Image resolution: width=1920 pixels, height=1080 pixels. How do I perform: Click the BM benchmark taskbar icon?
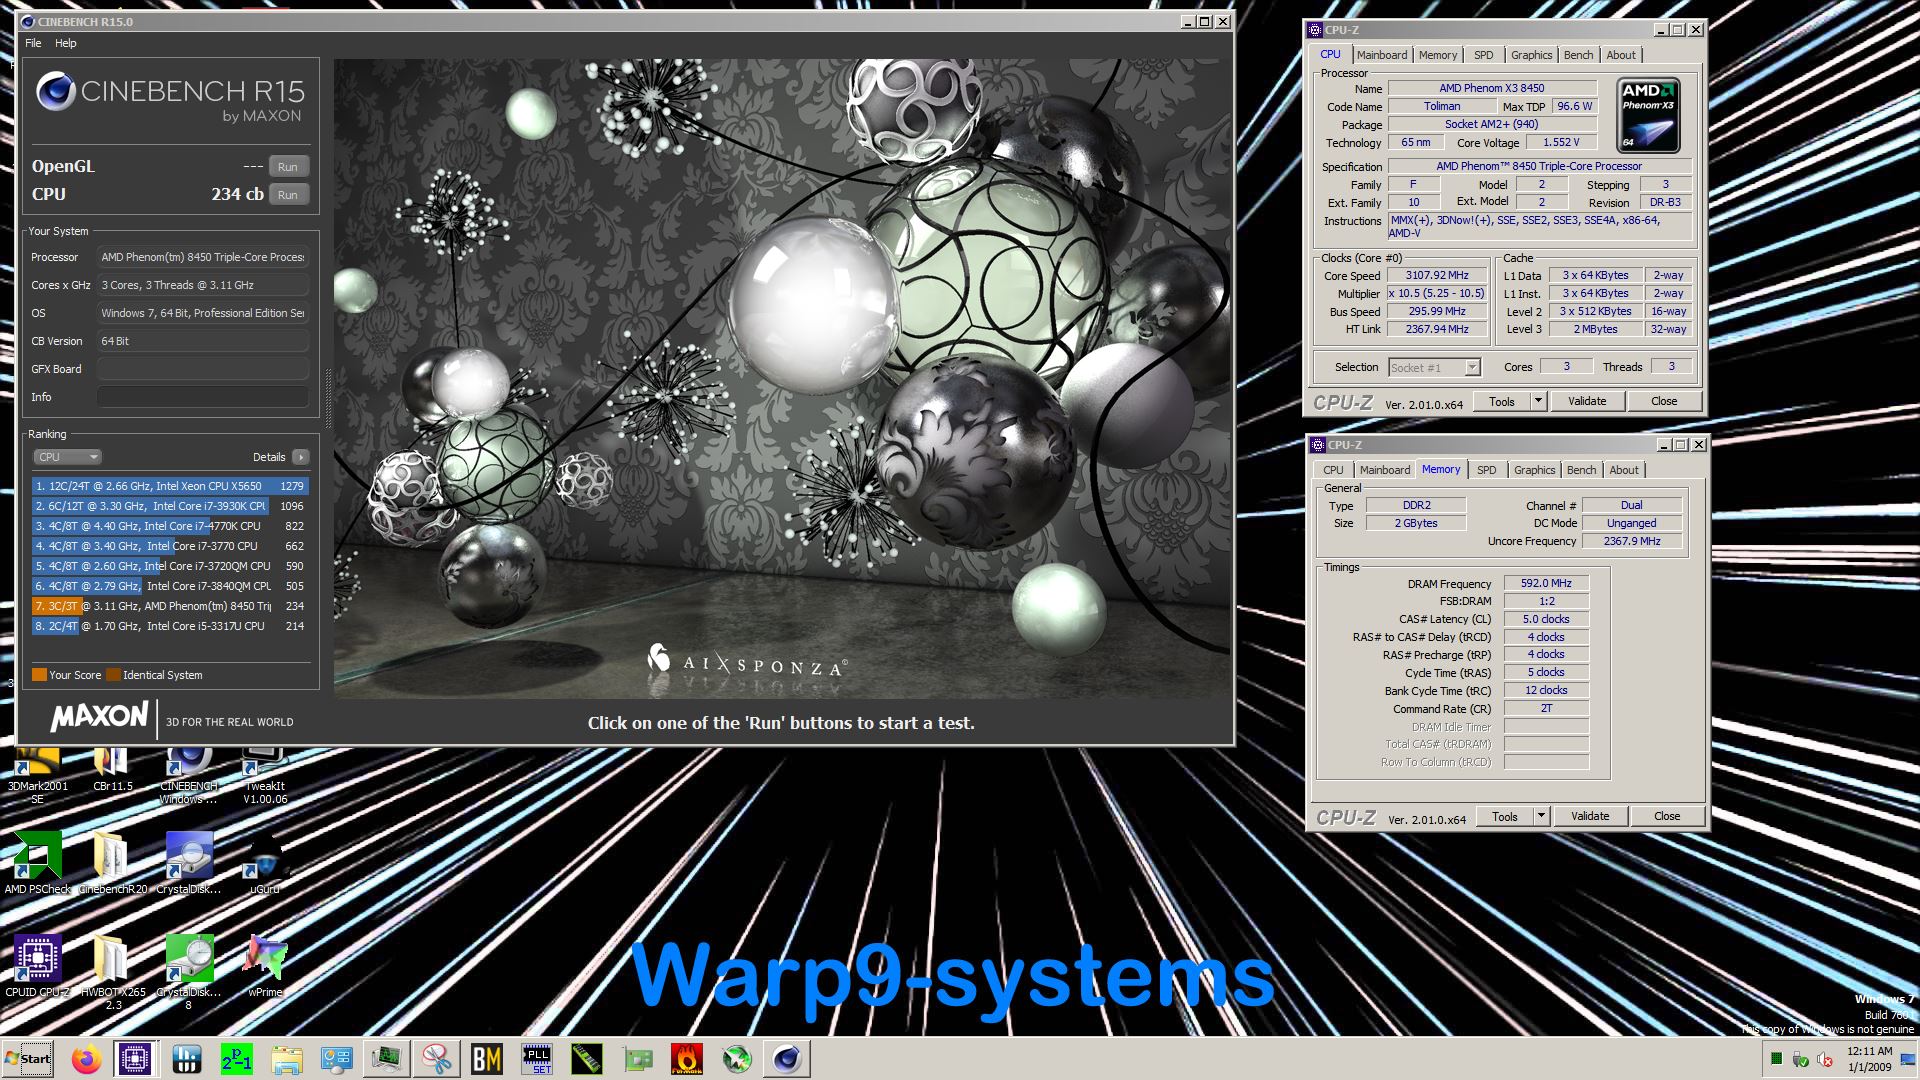[487, 1058]
